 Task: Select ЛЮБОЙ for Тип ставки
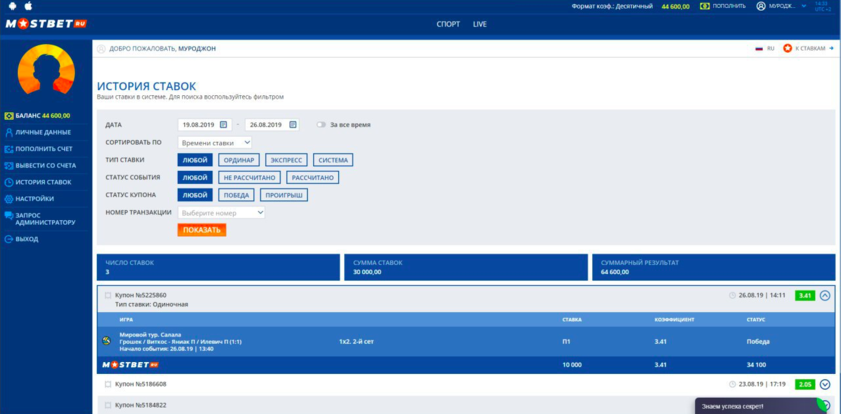[195, 160]
